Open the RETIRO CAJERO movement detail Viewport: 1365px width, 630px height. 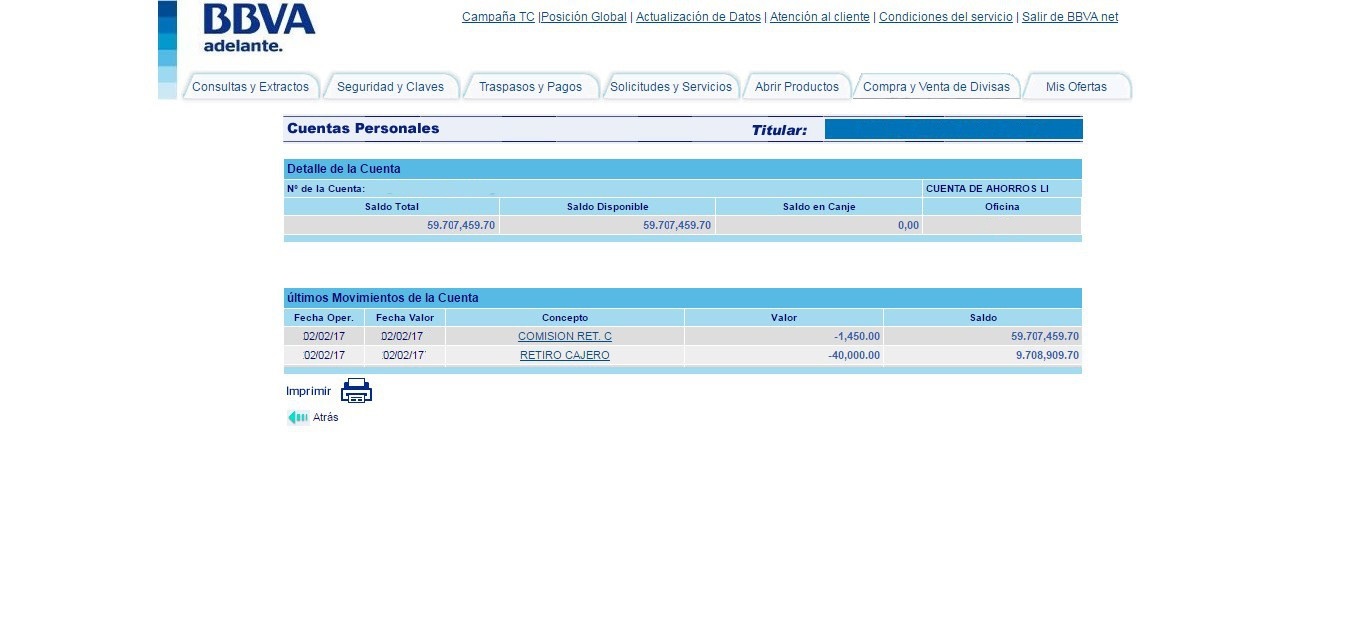[564, 355]
